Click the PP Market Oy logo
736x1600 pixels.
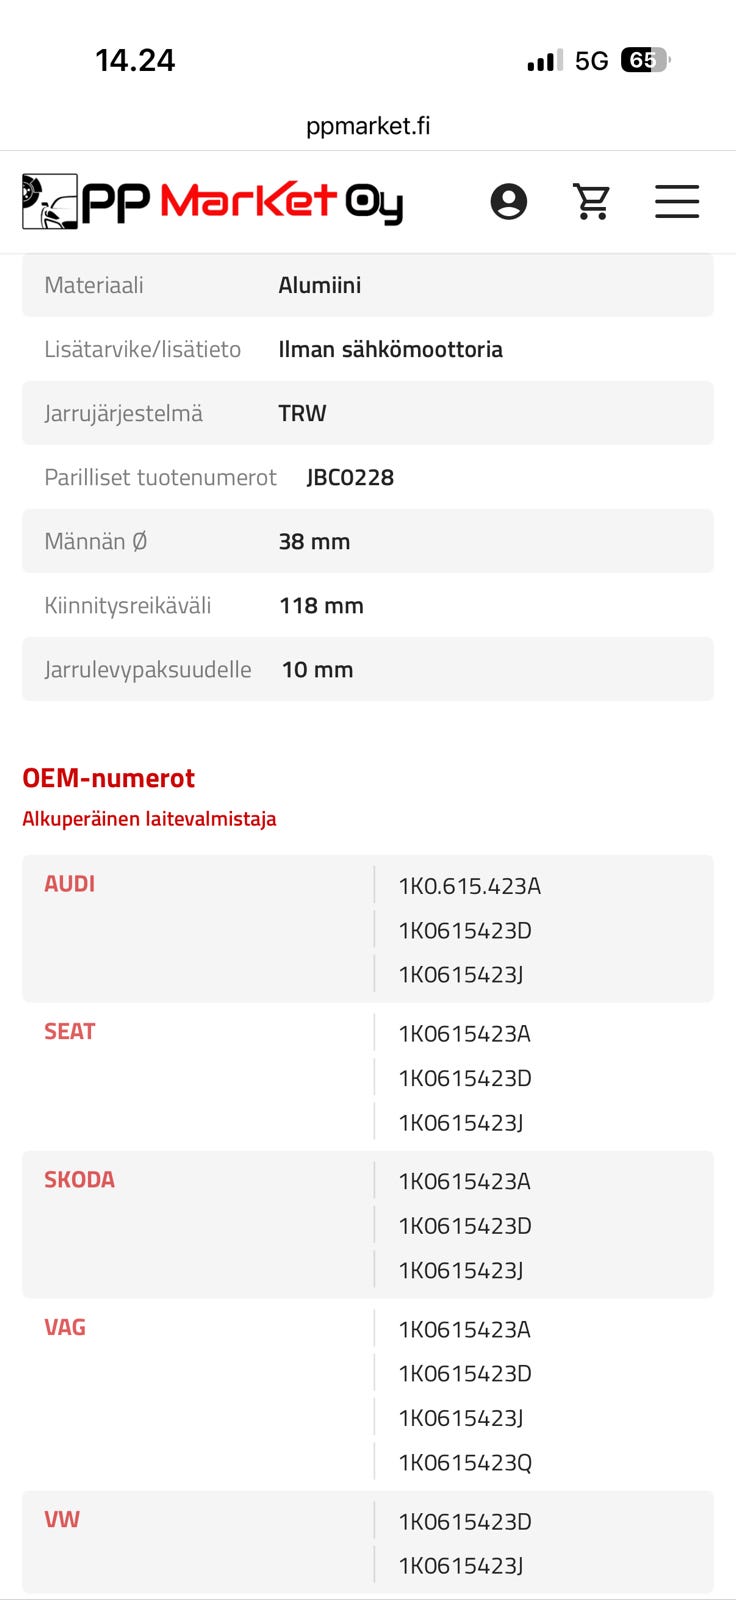click(x=213, y=202)
